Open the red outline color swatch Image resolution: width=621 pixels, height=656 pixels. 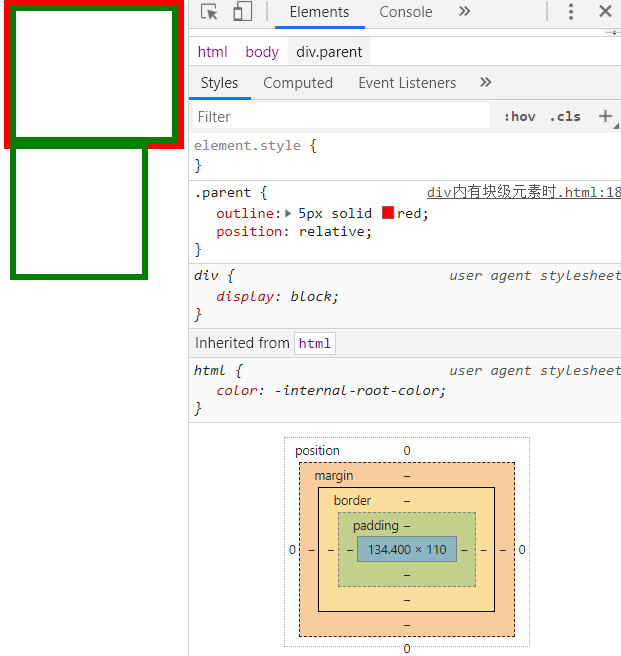click(388, 213)
